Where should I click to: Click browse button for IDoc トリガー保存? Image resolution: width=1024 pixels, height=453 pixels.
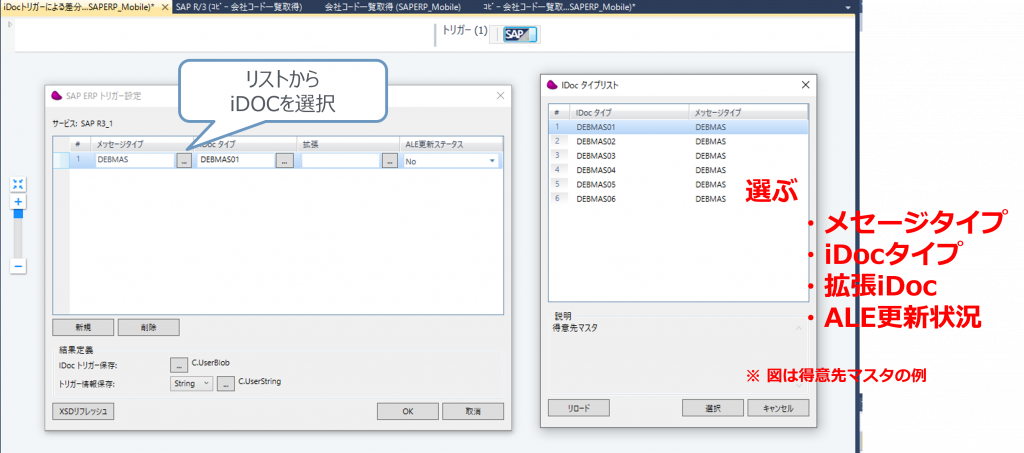[179, 364]
